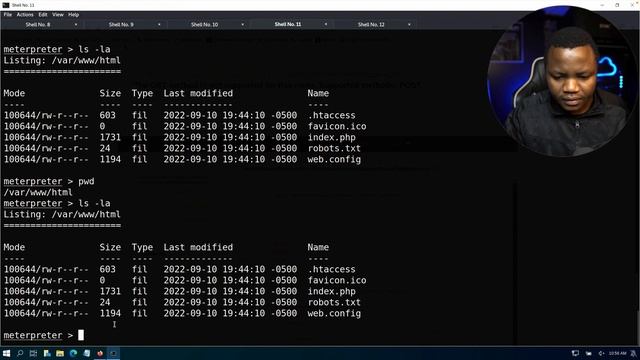Click 'web.config' in the first listing
The image size is (640, 360).
click(x=334, y=160)
